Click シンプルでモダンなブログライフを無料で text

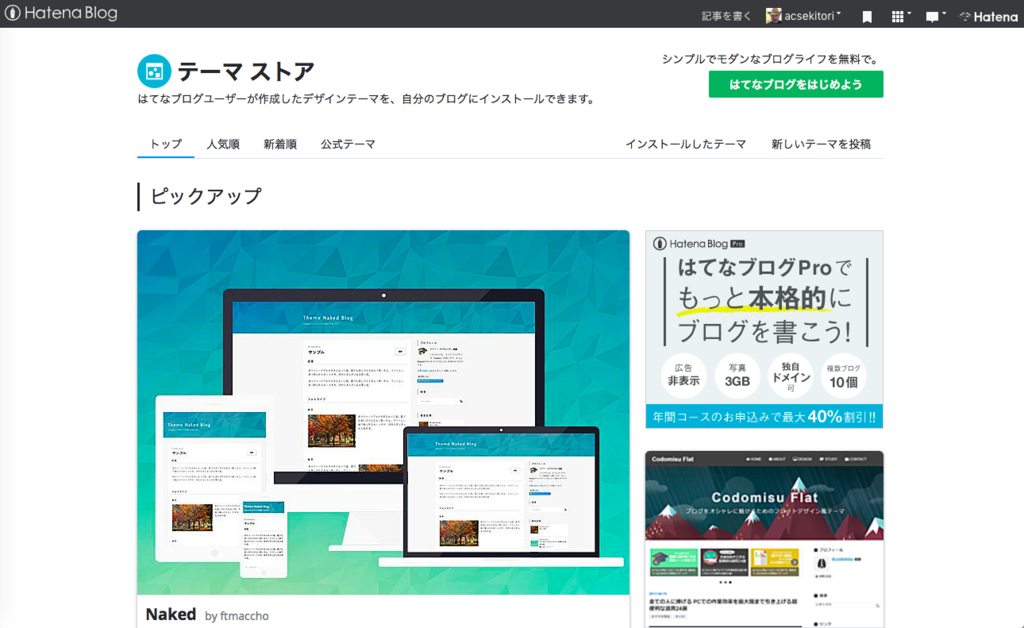[x=770, y=59]
